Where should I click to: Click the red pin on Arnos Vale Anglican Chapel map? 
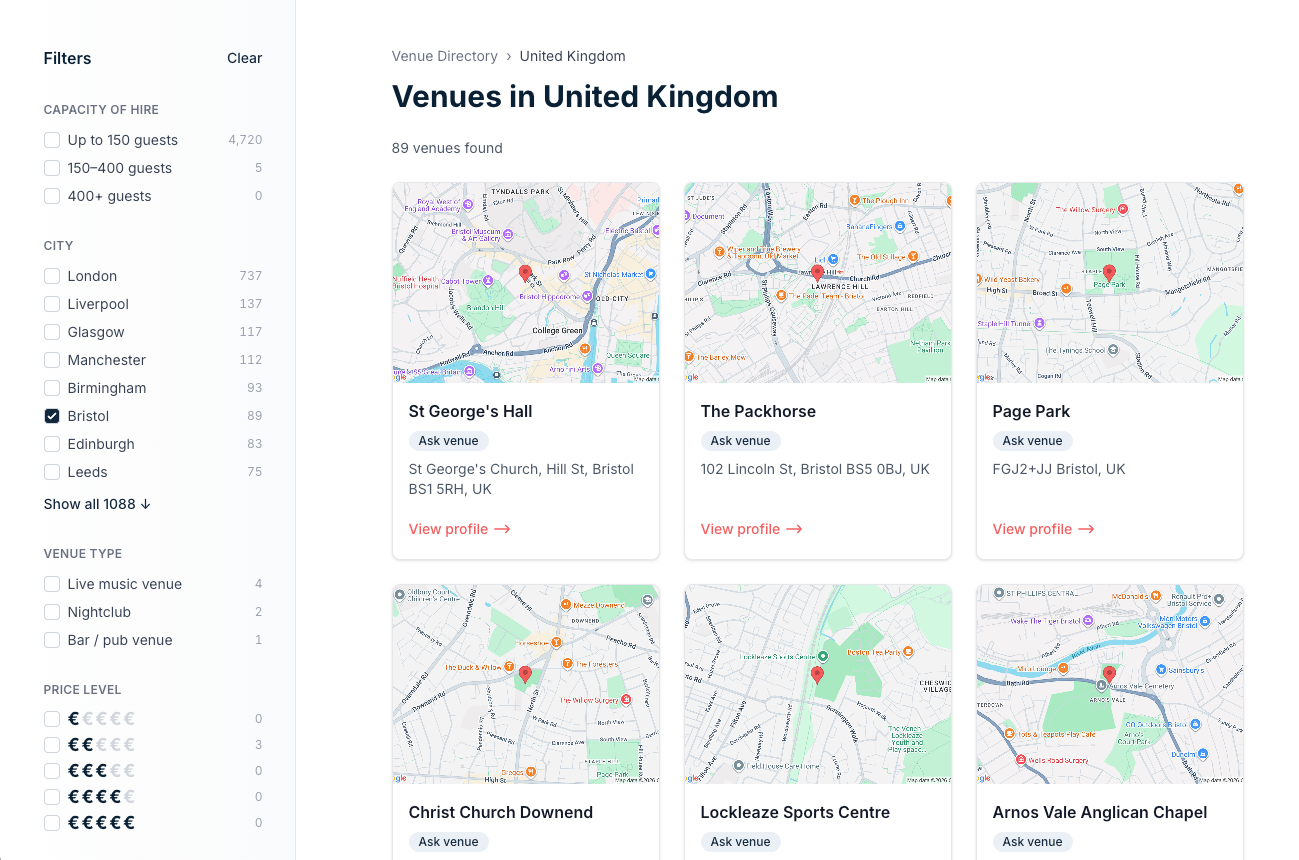pyautogui.click(x=1109, y=675)
